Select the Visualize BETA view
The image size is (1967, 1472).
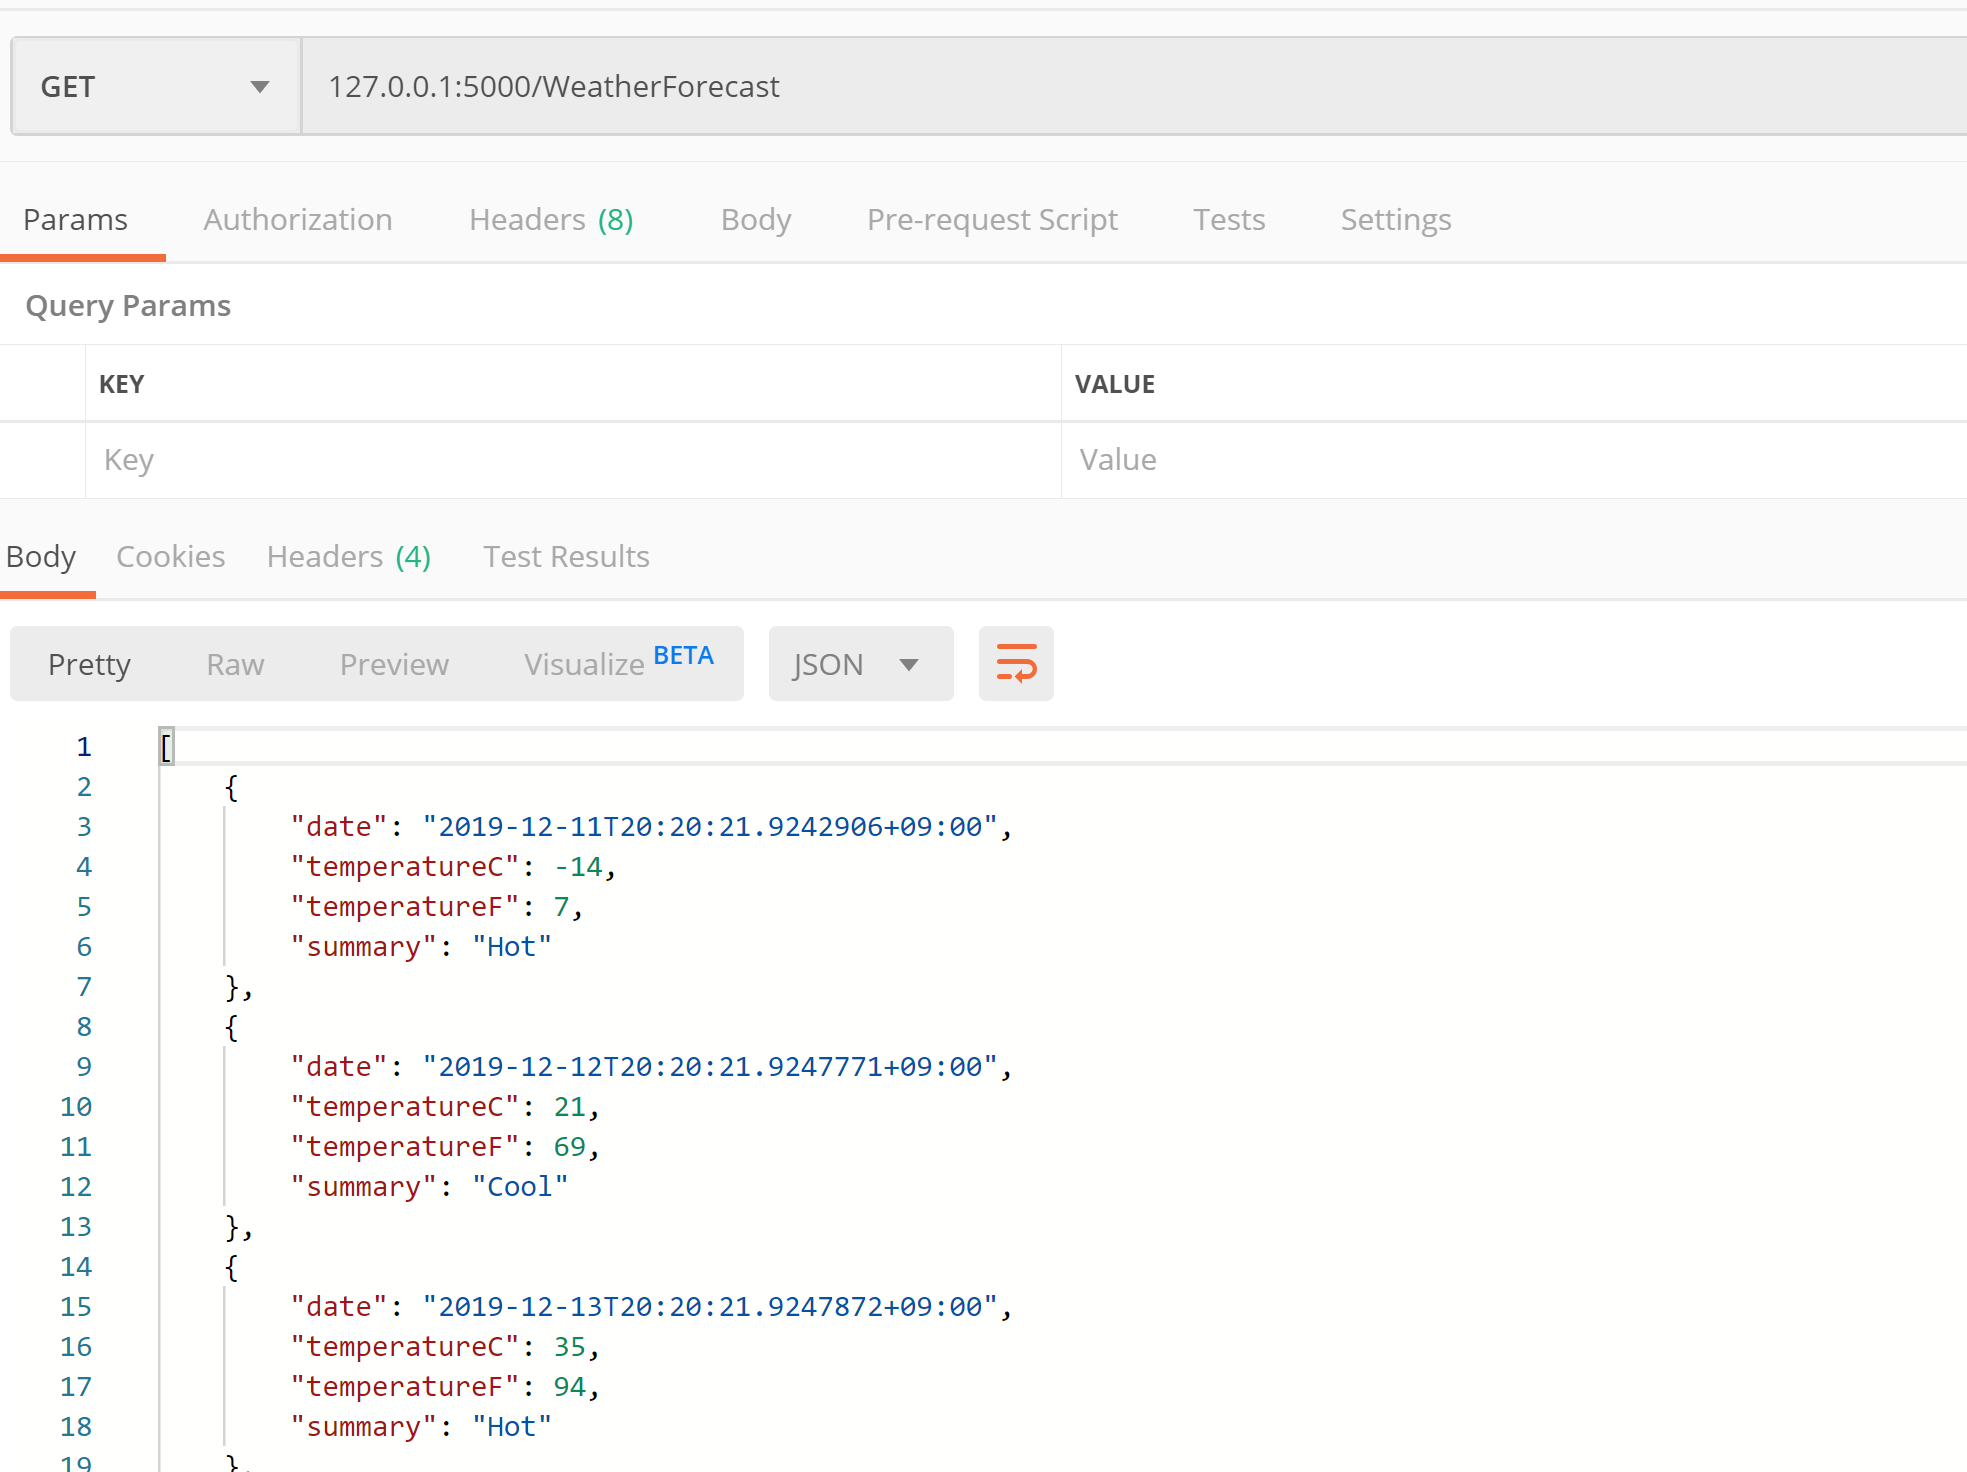click(x=618, y=664)
